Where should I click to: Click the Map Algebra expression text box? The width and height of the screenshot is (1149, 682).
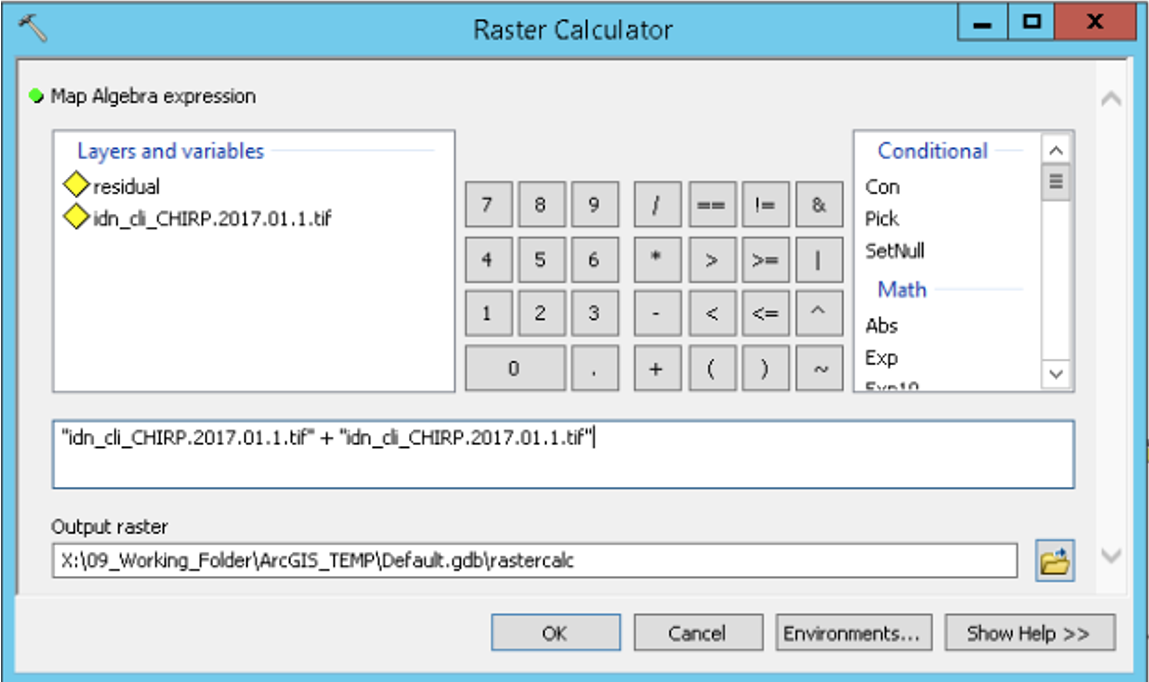(x=563, y=455)
